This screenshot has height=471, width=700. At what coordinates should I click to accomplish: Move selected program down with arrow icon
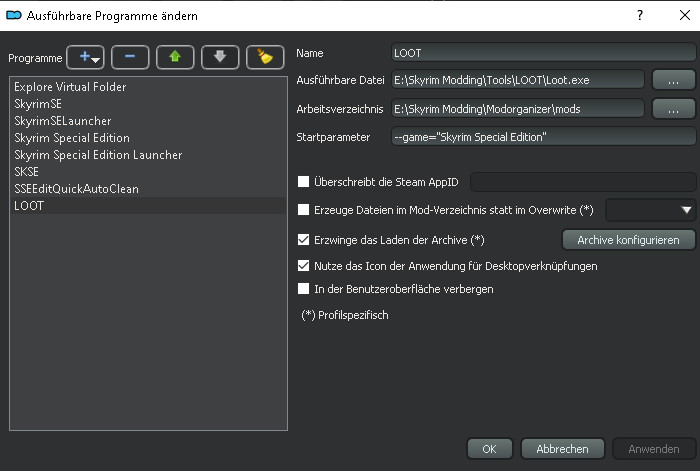coord(220,57)
